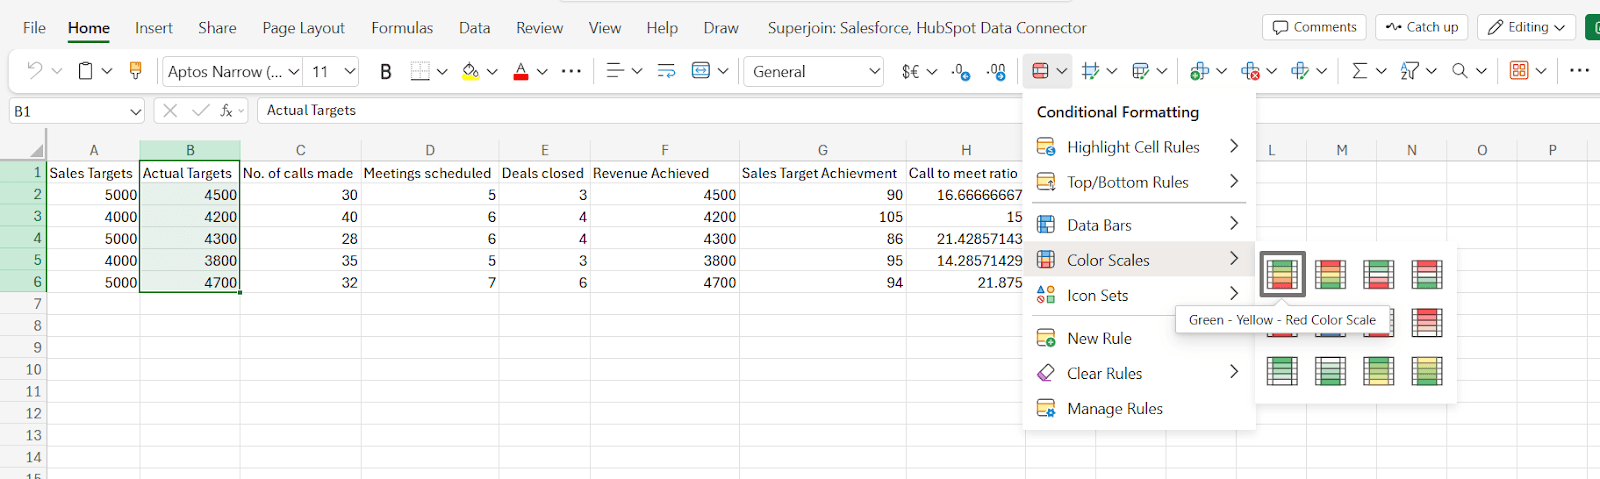
Task: Apply cell borders icon
Action: [x=420, y=71]
